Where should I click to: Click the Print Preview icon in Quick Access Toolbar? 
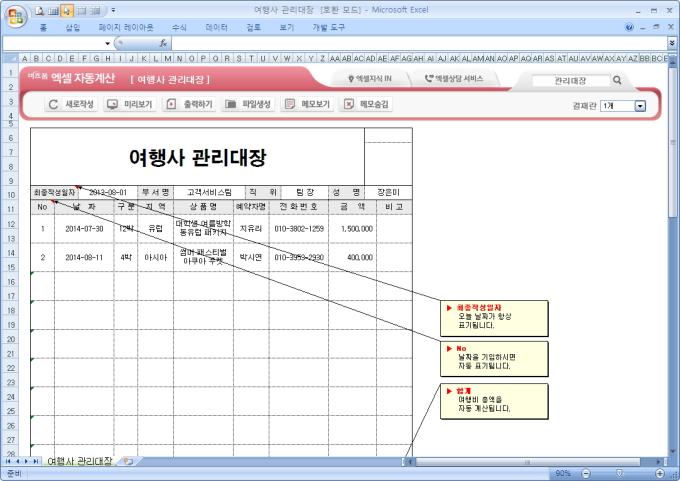click(x=40, y=11)
